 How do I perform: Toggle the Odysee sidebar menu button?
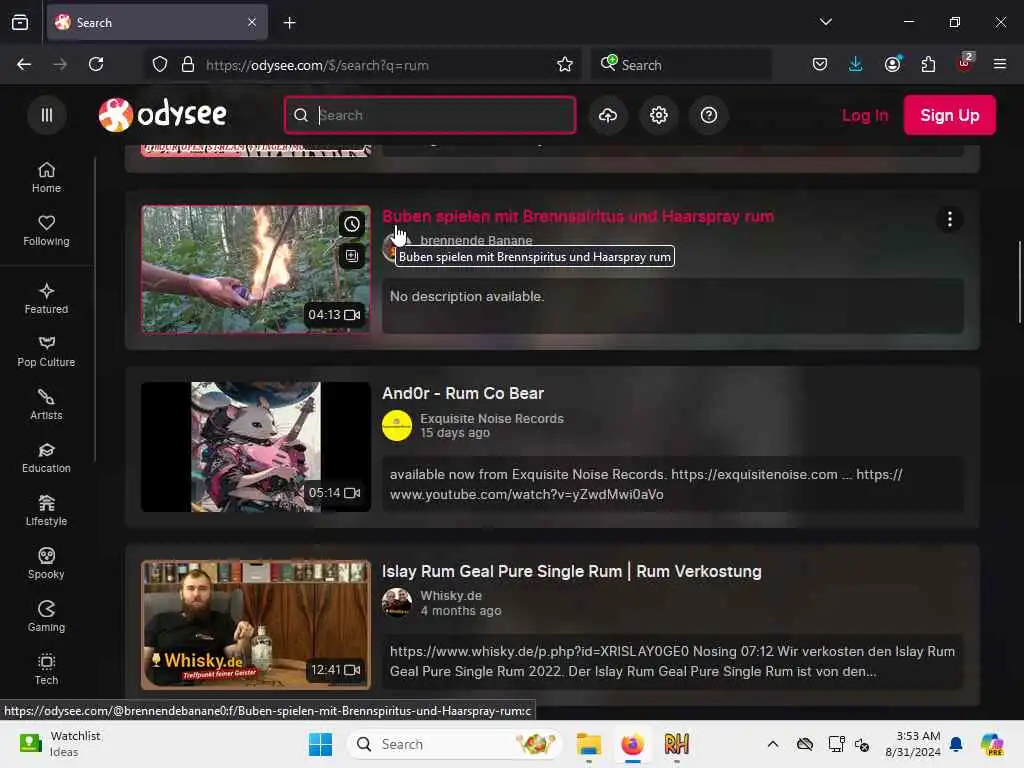point(46,115)
